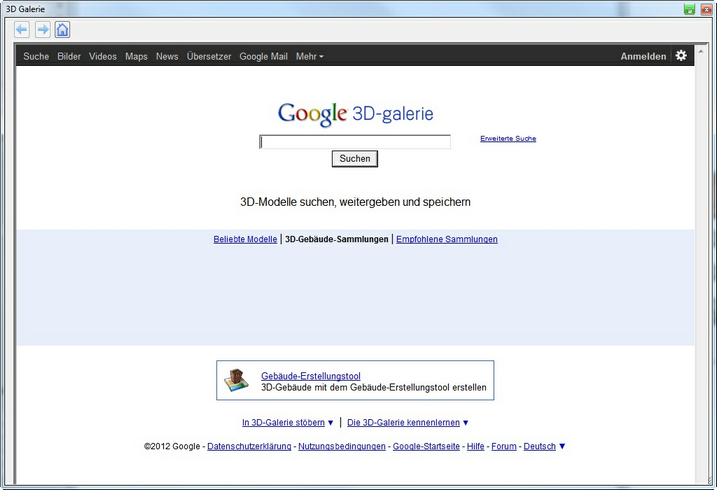Open the Empfohlene Sammlungen tab link
Image resolution: width=717 pixels, height=490 pixels.
447,239
